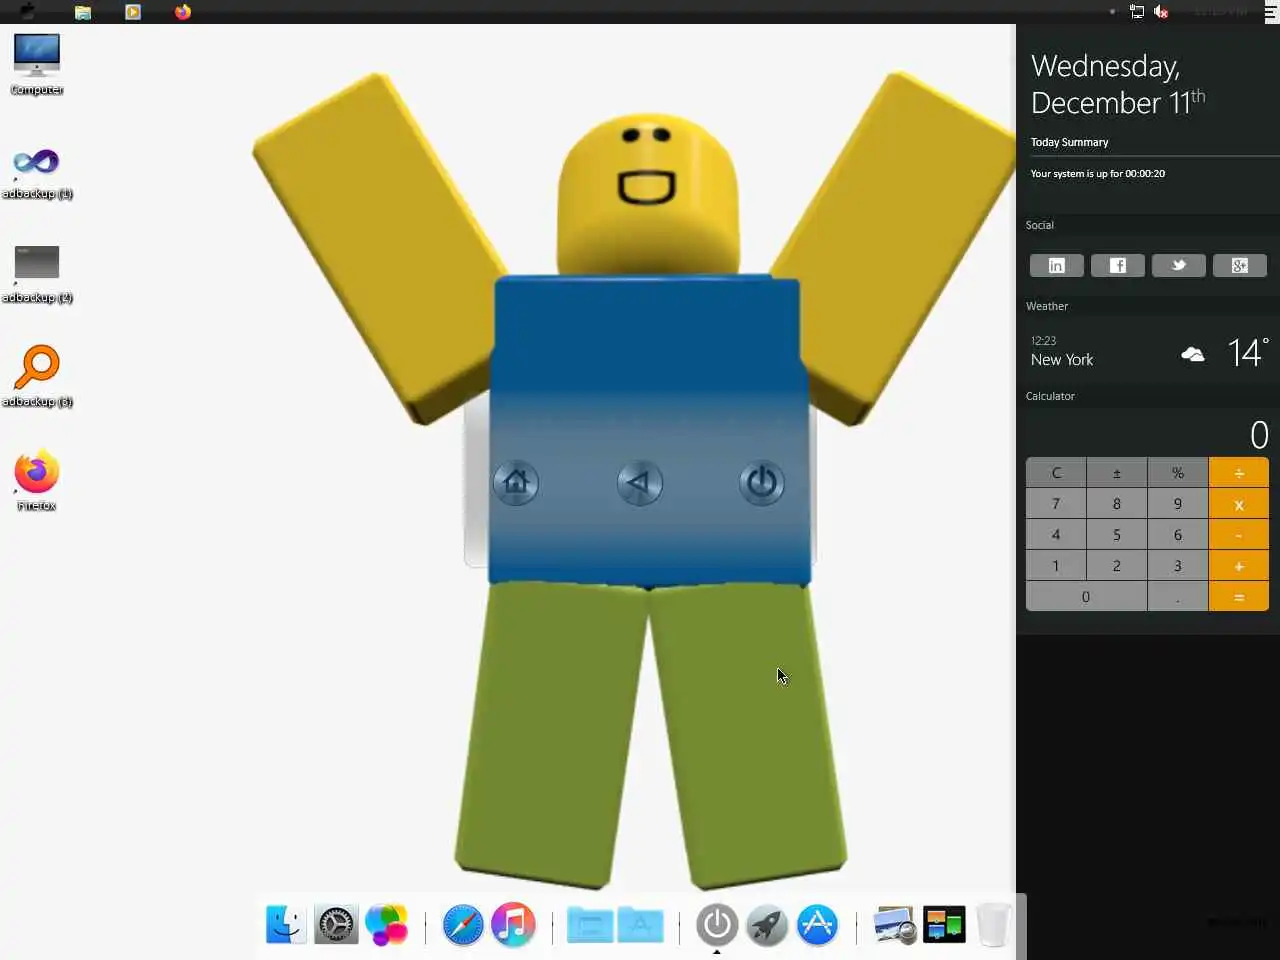Open Game Center bubbles in the dock
Screen dimensions: 1280x960
coord(387,925)
